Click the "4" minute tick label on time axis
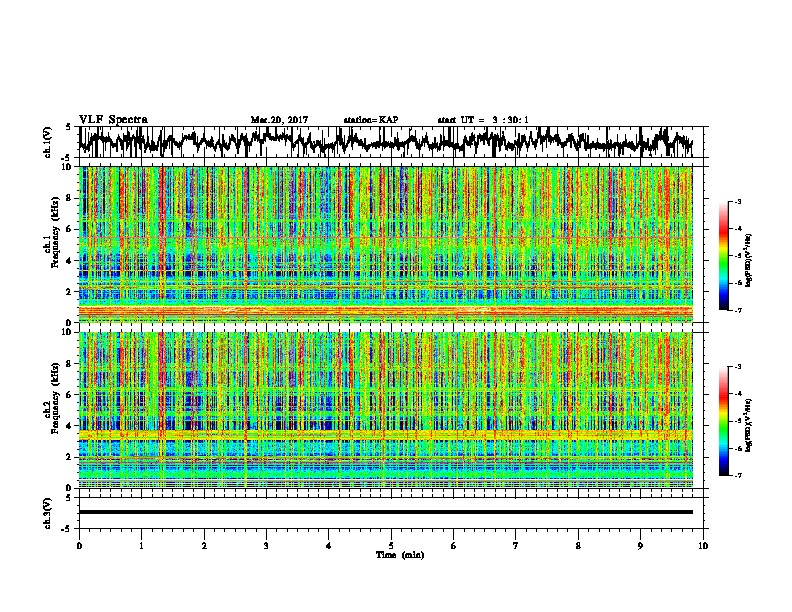Screen dimensions: 792x612 (x=329, y=546)
